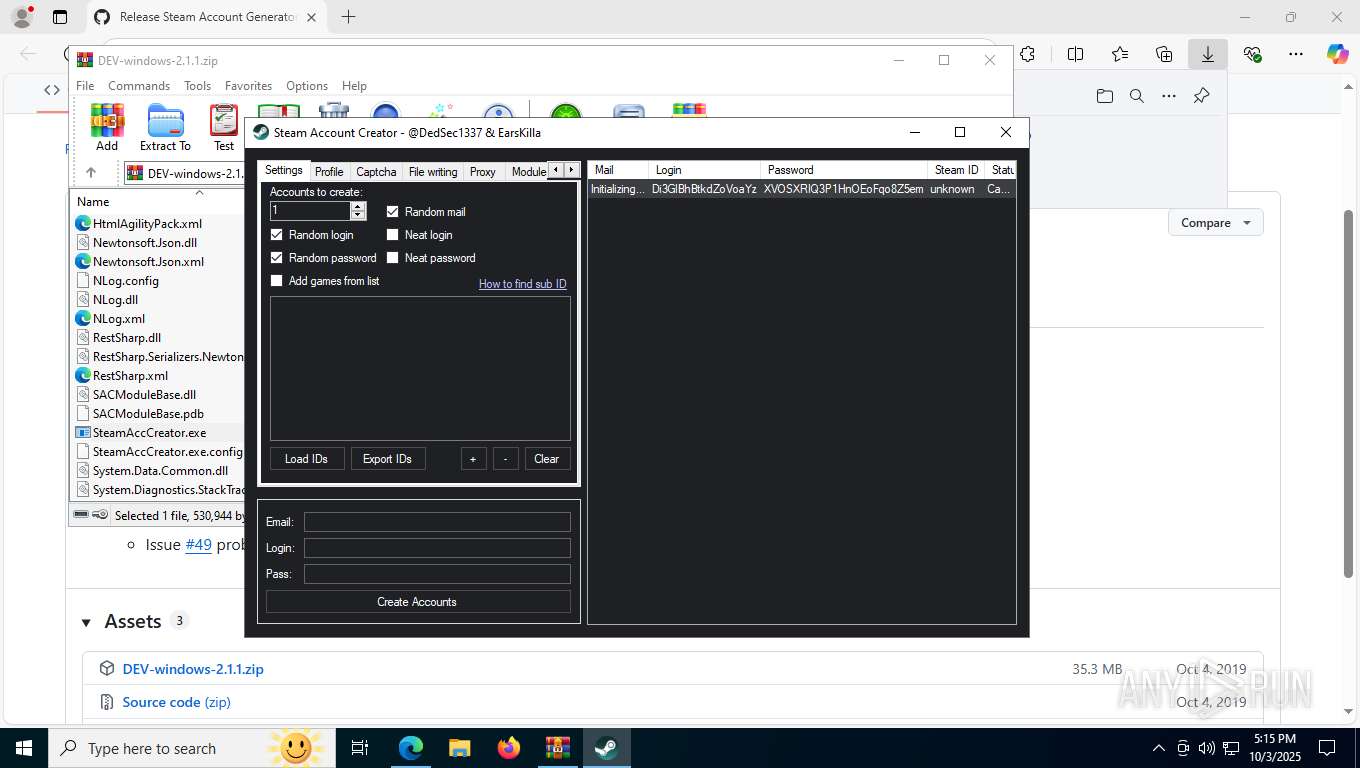Screen dimensions: 1360x768
Task: Toggle Random password checkbox
Action: tap(277, 258)
